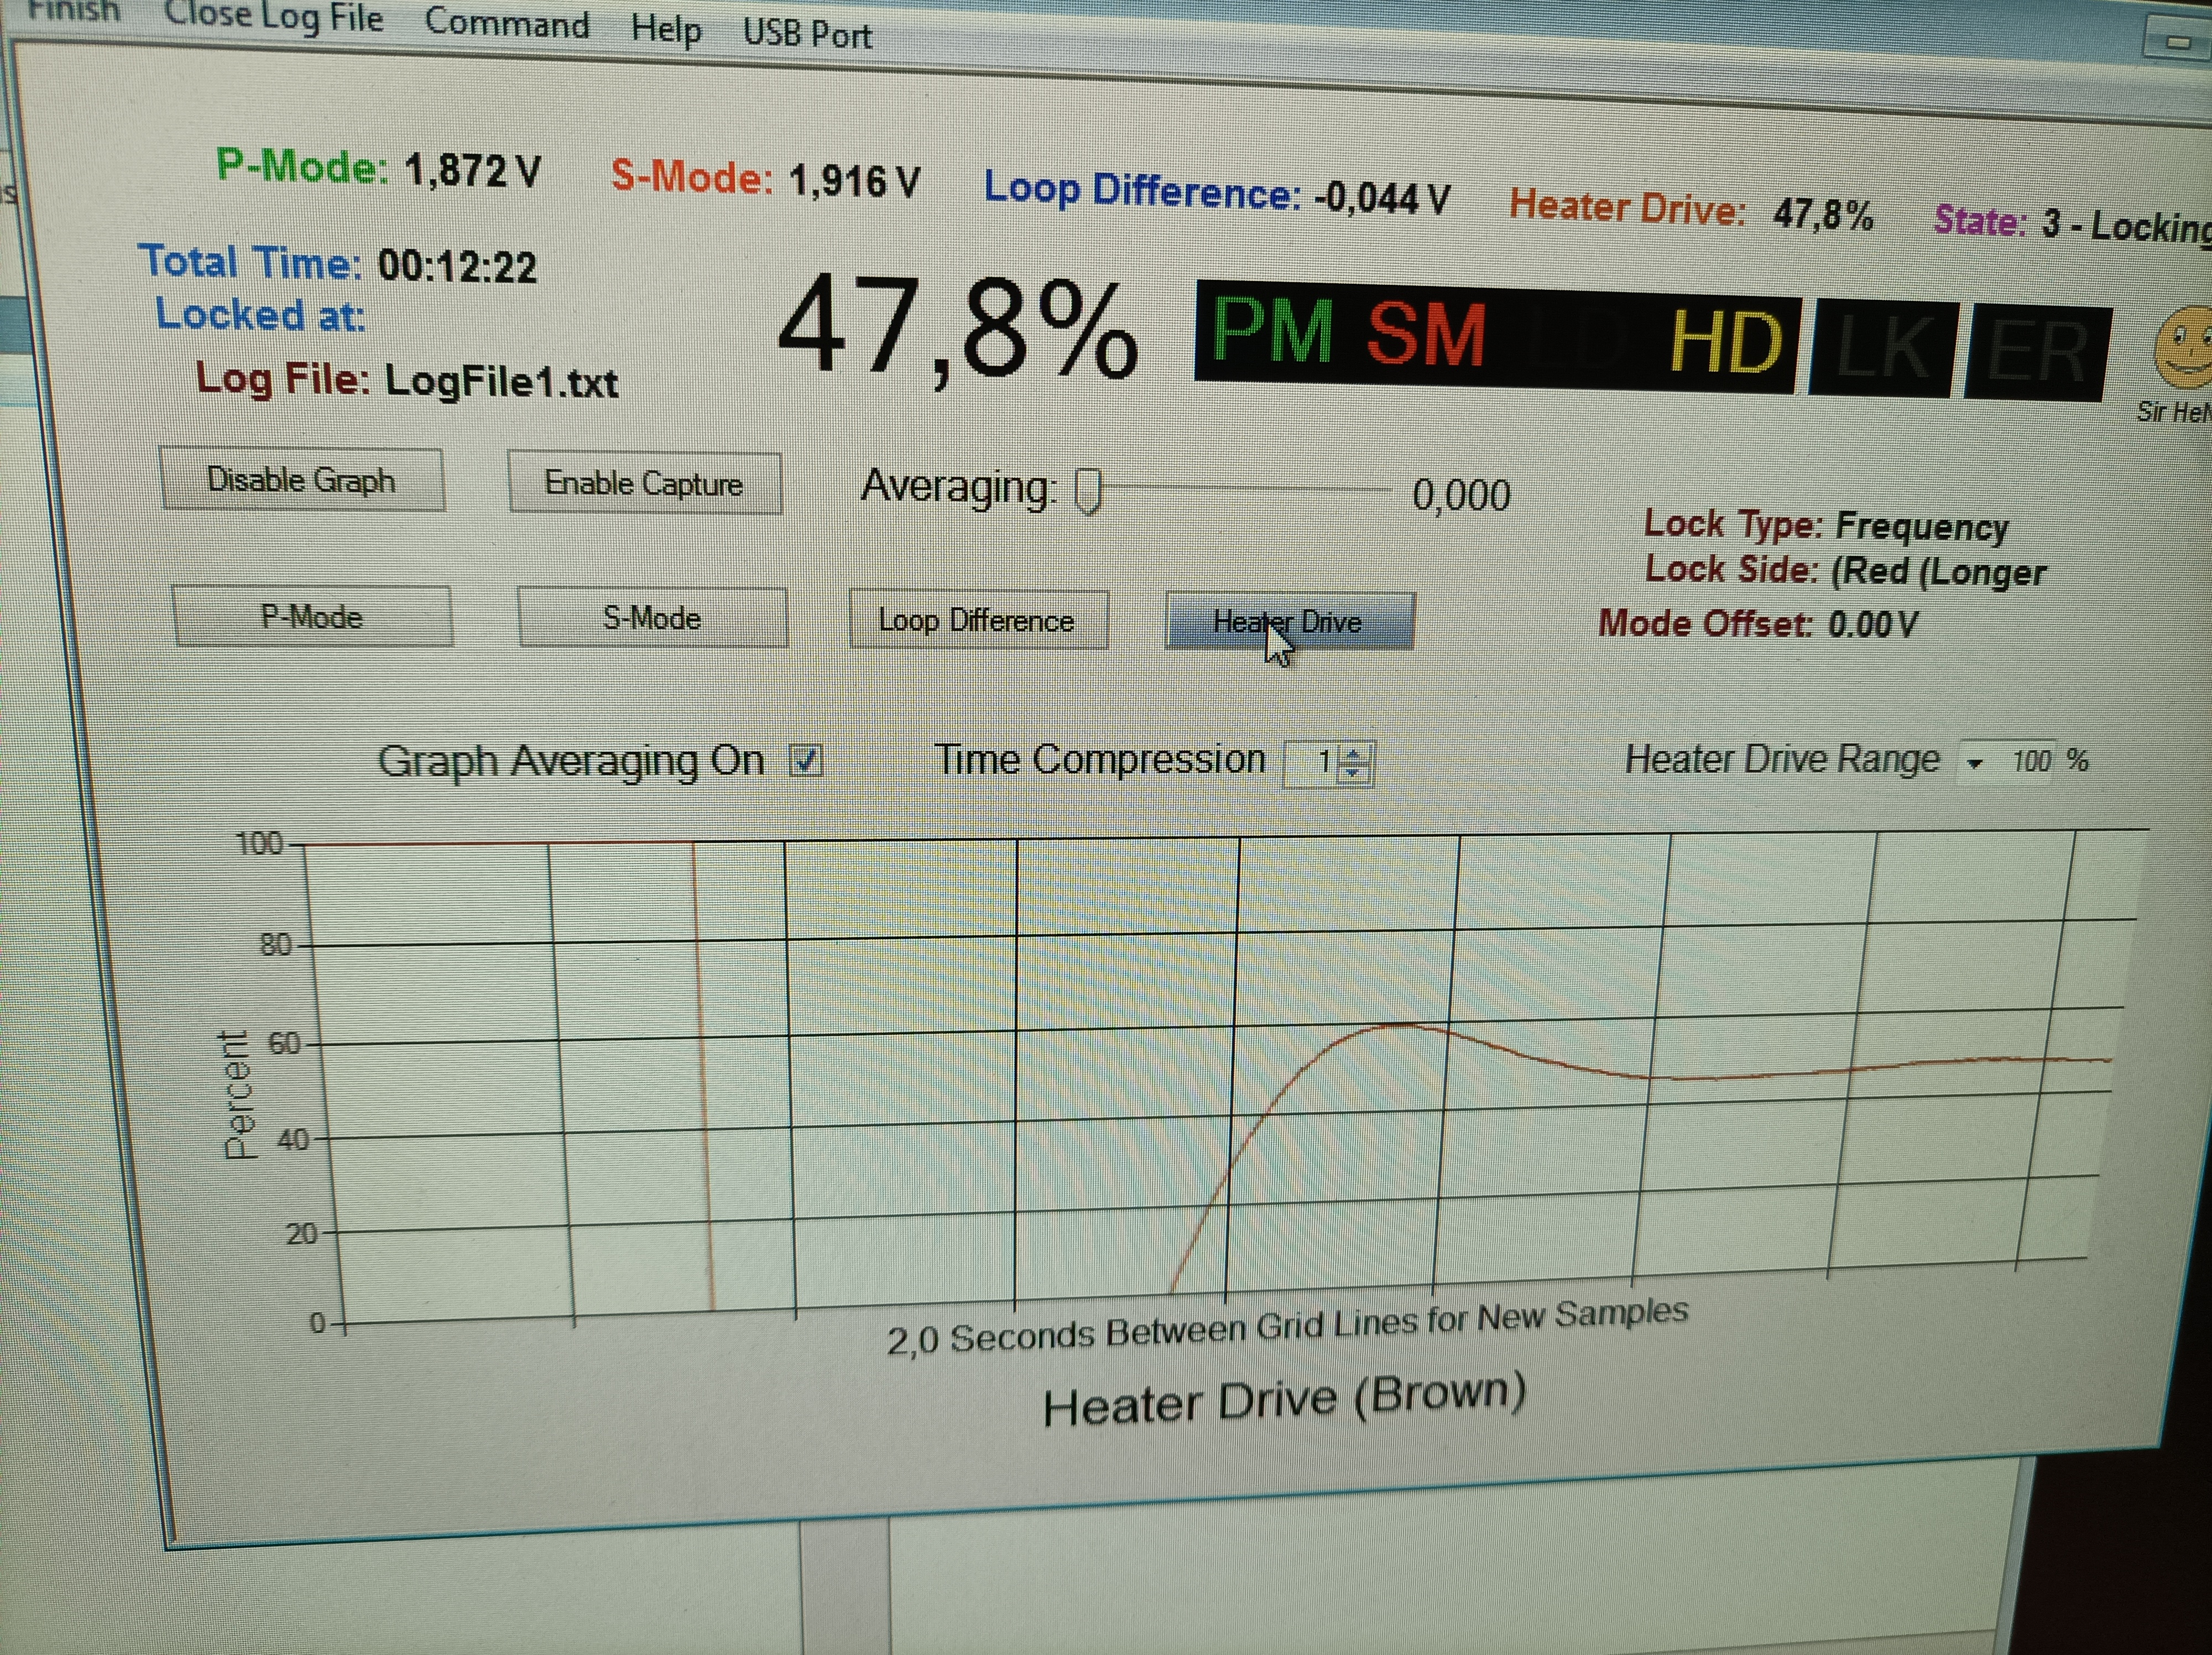The image size is (2212, 1655).
Task: Decrease Time Compression with down arrow
Action: coord(1354,772)
